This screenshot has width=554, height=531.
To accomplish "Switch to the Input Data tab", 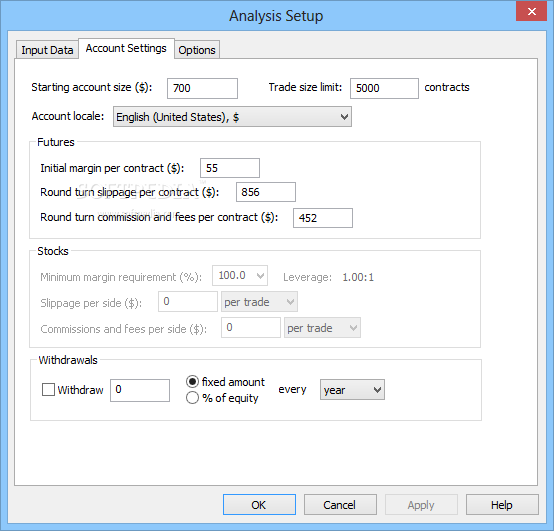I will click(47, 50).
